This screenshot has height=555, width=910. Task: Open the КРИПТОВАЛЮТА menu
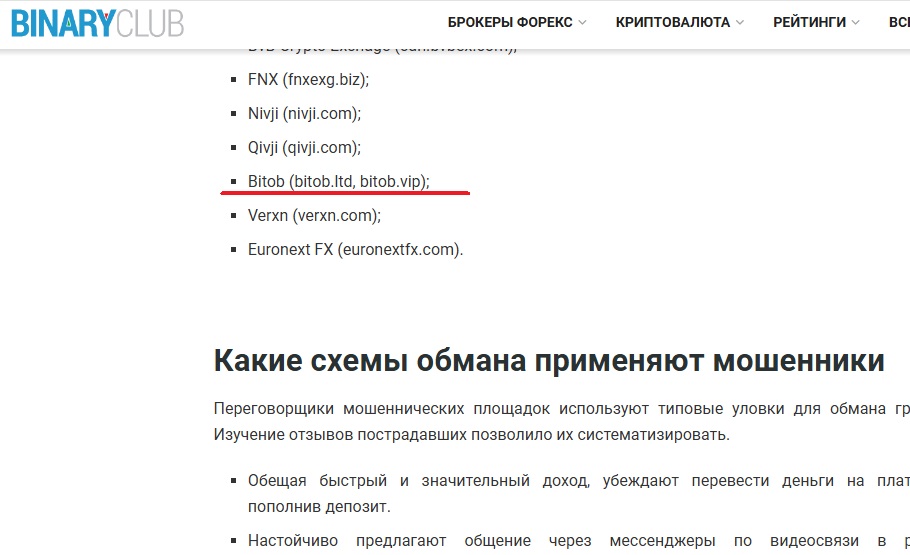[x=673, y=22]
